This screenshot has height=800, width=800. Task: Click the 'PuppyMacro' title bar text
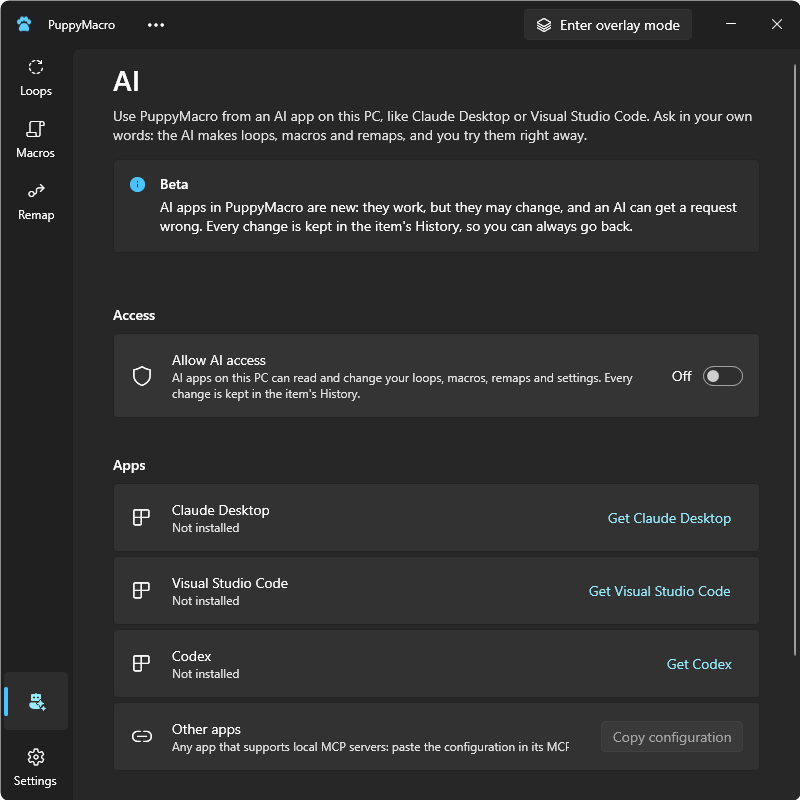(82, 25)
